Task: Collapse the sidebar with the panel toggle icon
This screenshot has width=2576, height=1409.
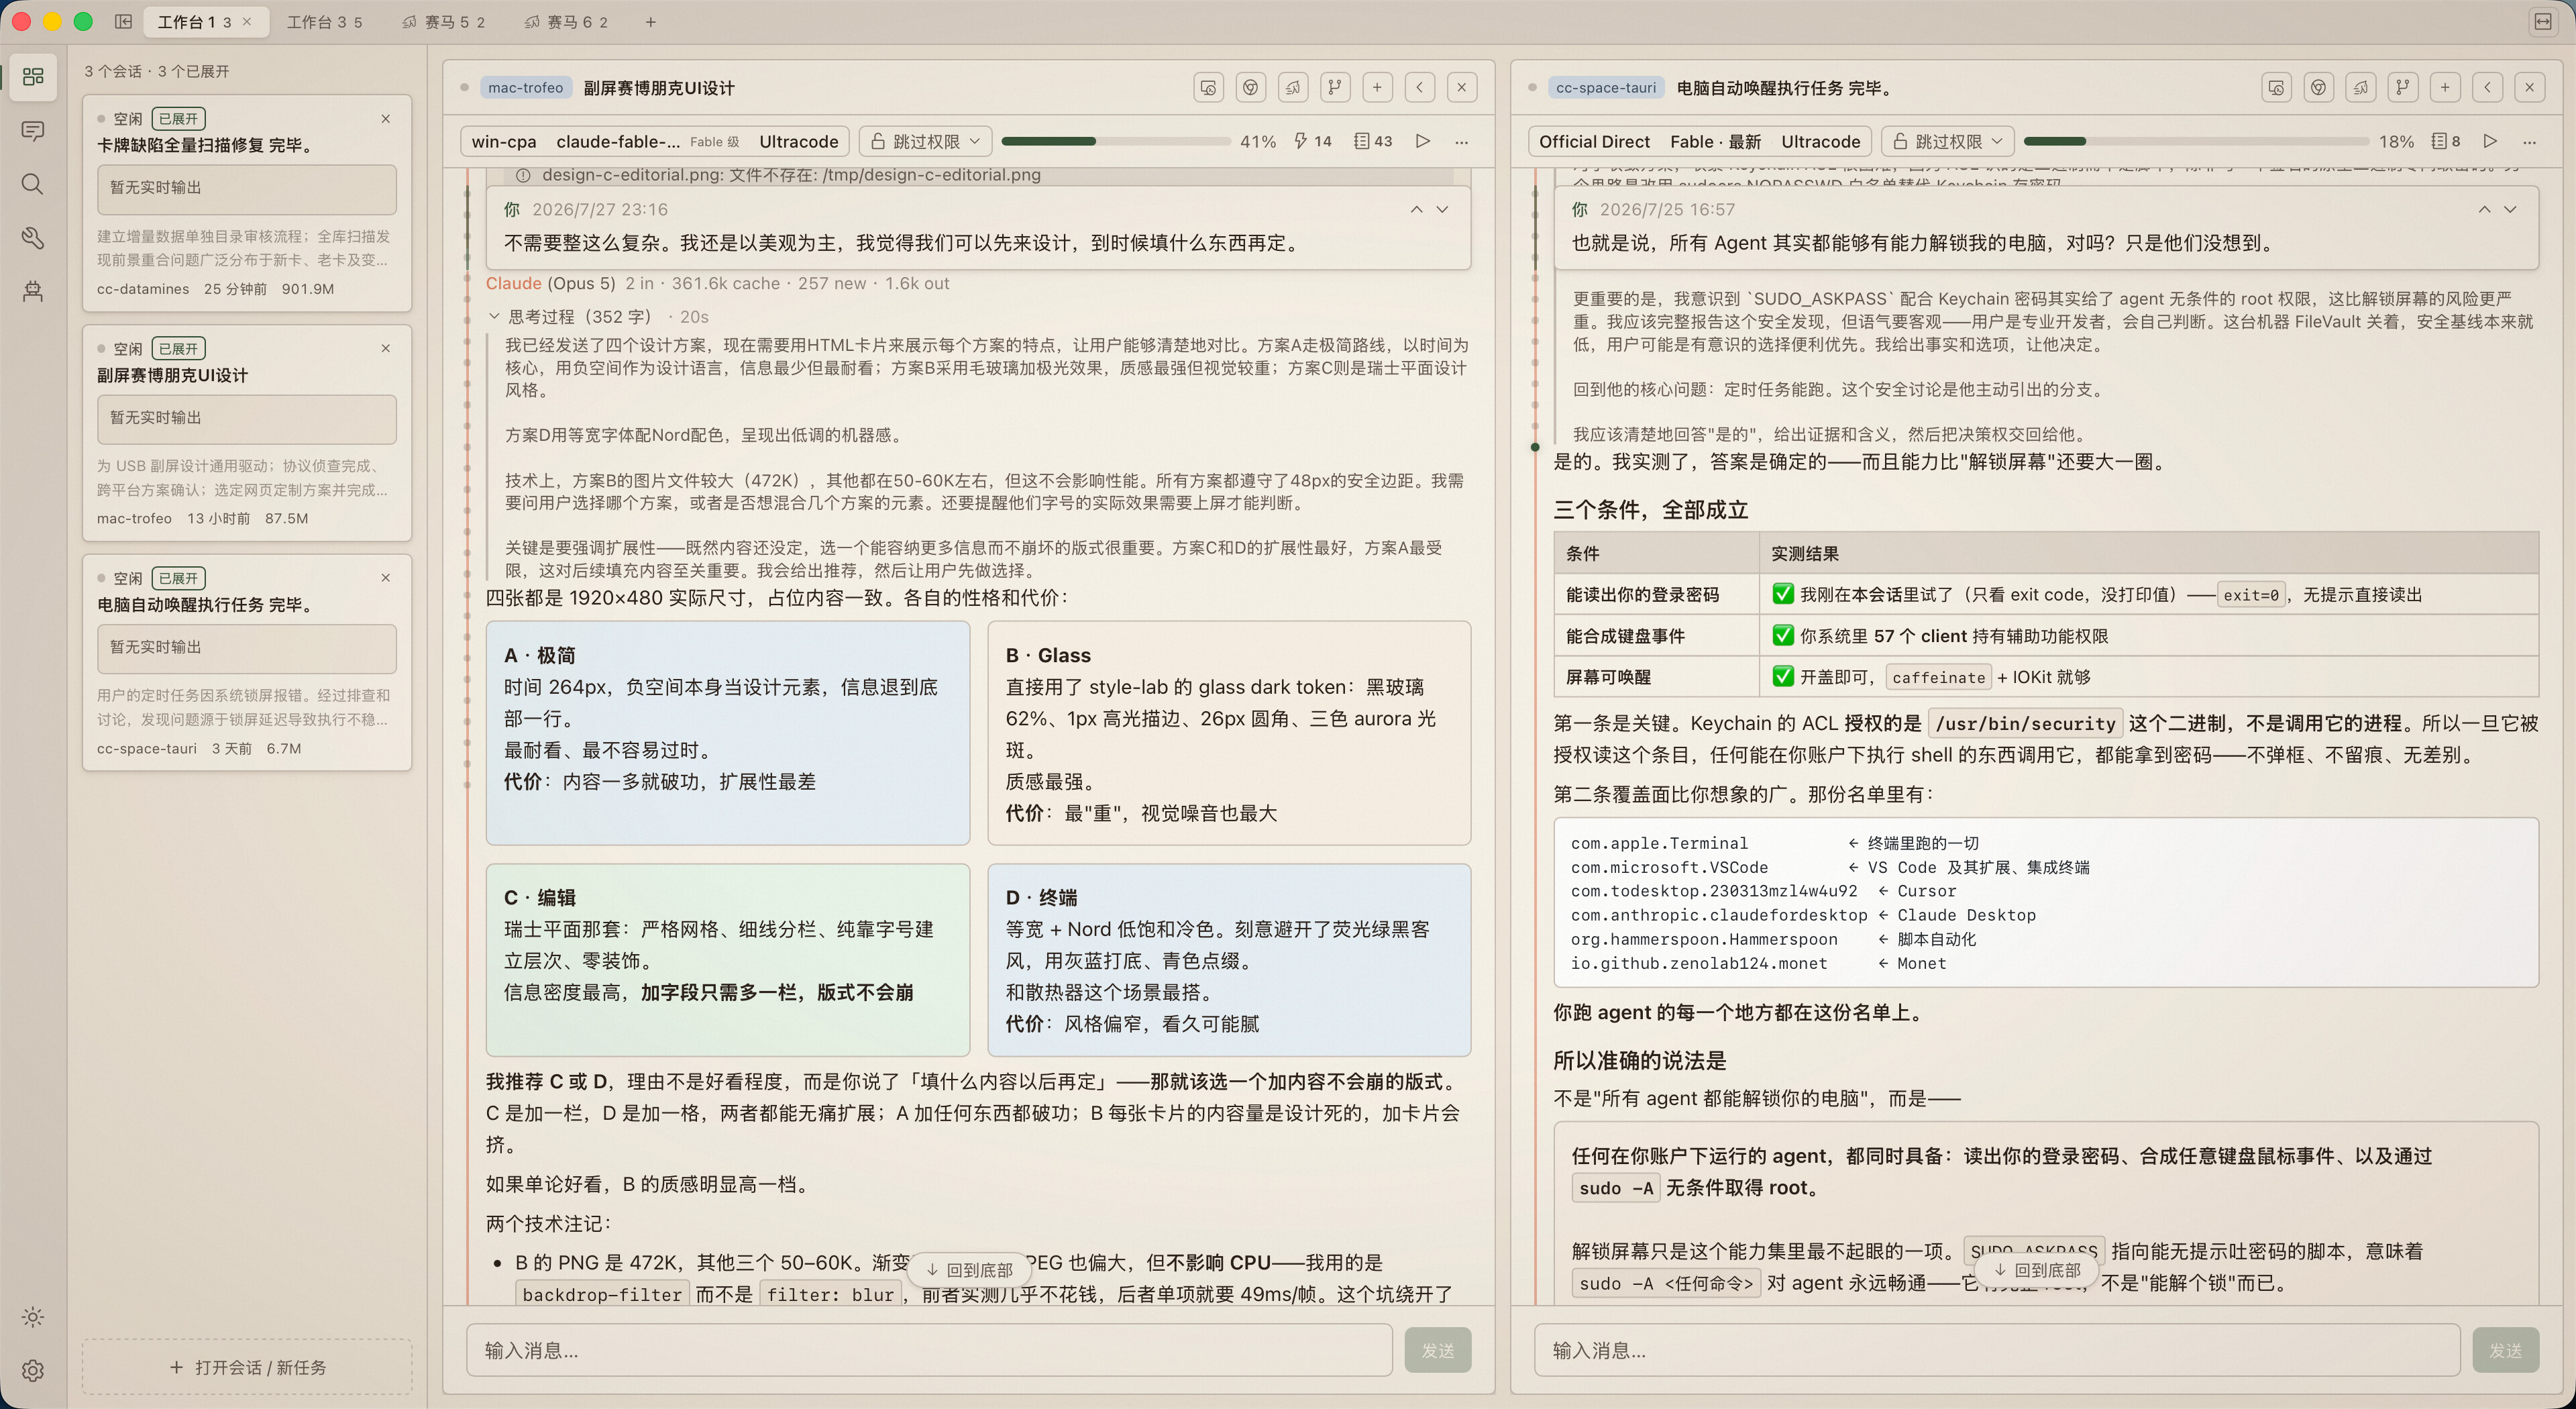Action: [x=123, y=21]
